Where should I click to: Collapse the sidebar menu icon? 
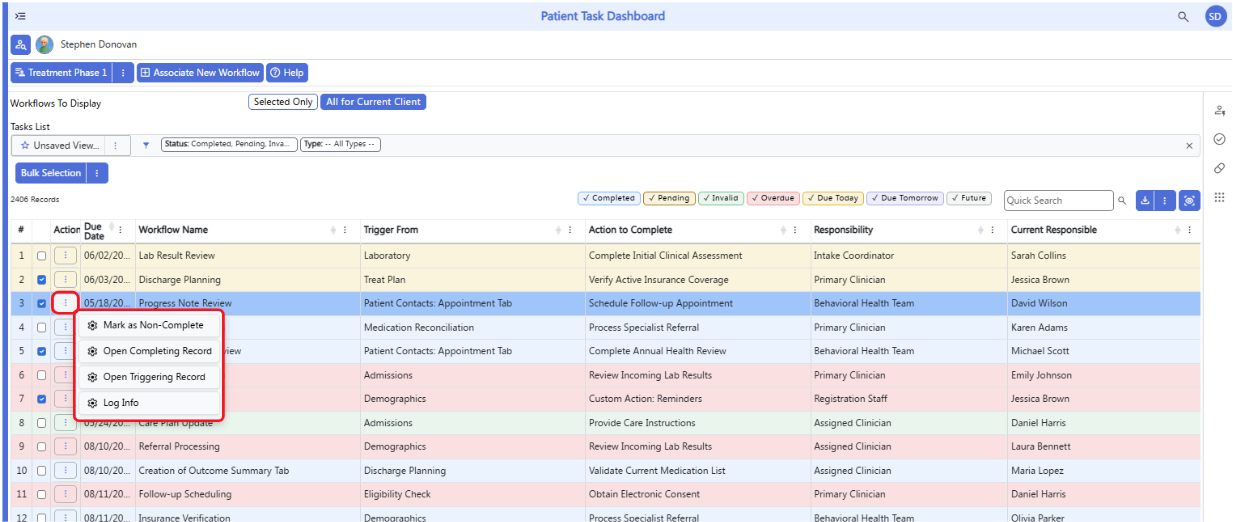20,16
